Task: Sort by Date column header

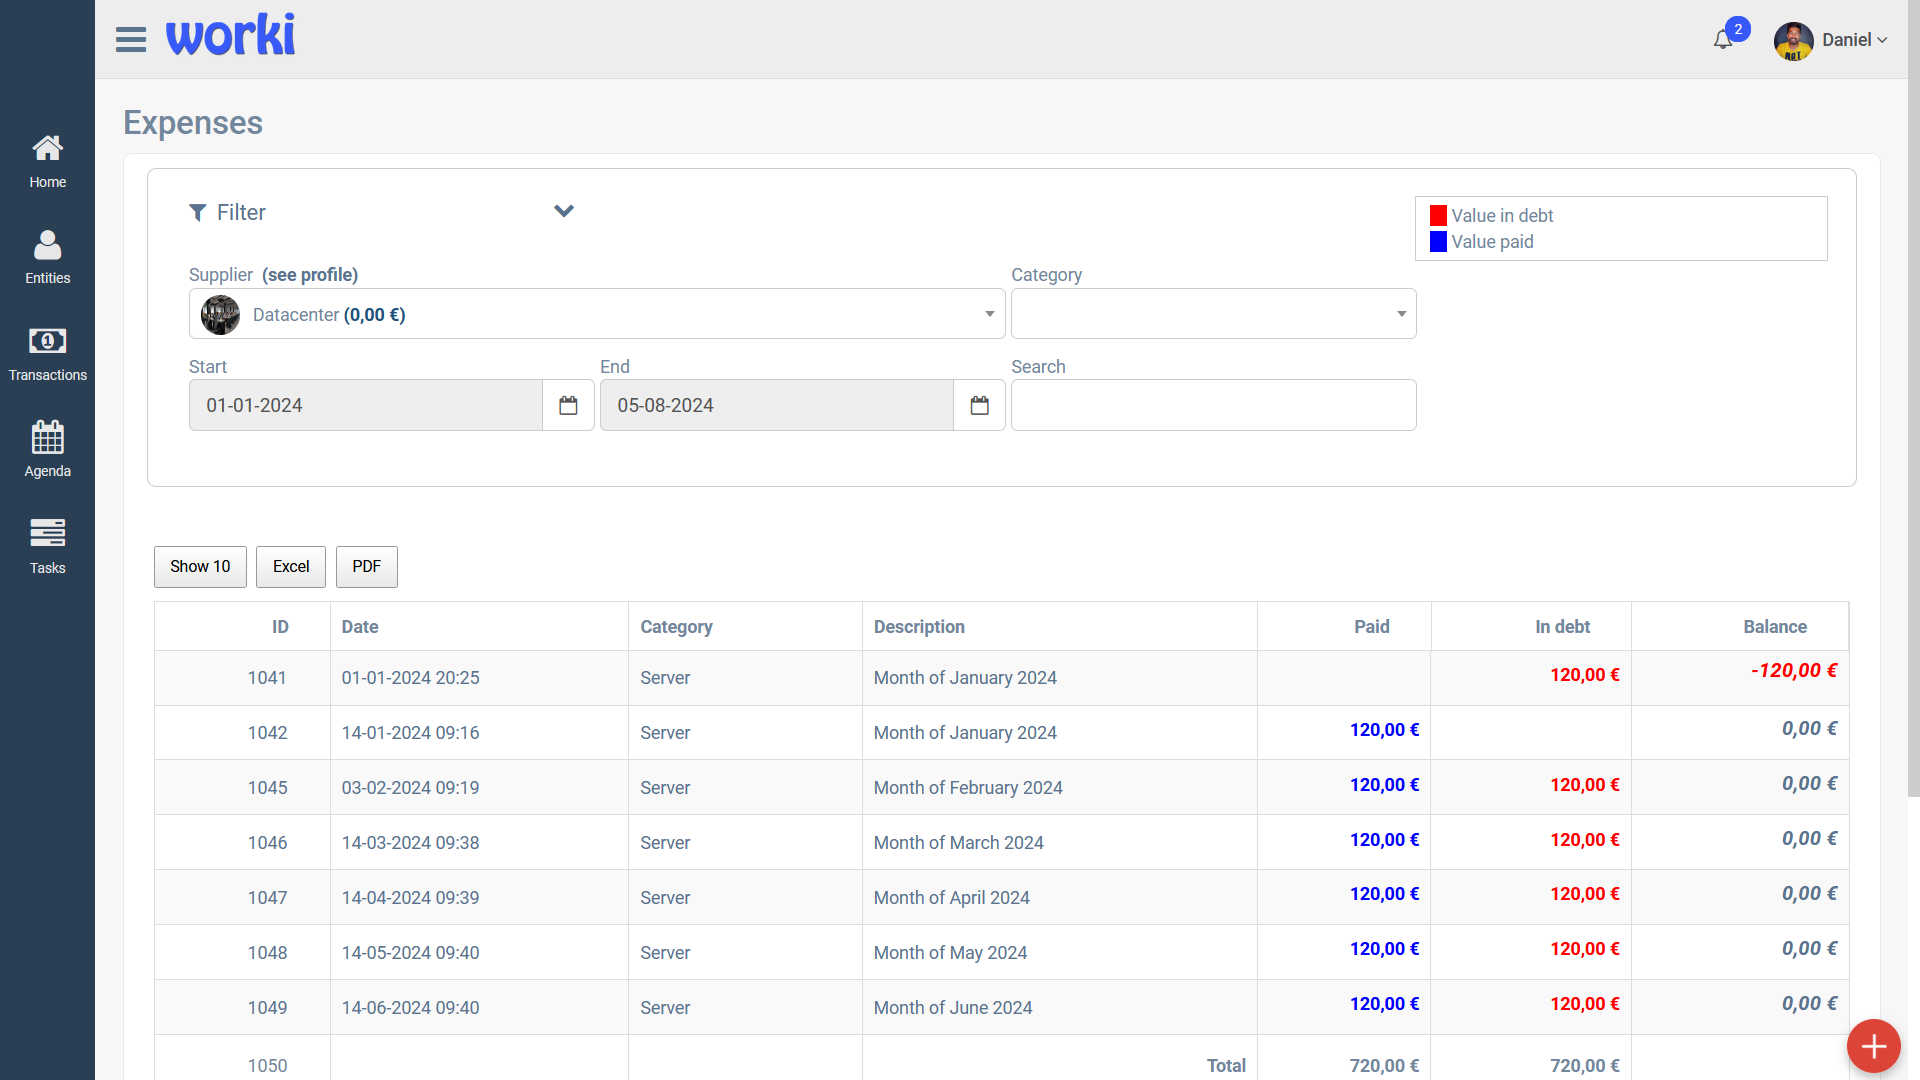Action: [479, 627]
